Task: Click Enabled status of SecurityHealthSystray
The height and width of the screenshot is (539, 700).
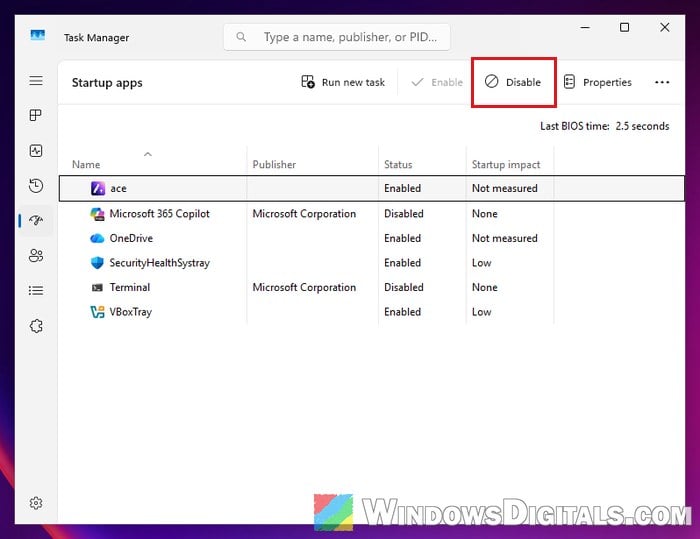Action: pyautogui.click(x=402, y=263)
